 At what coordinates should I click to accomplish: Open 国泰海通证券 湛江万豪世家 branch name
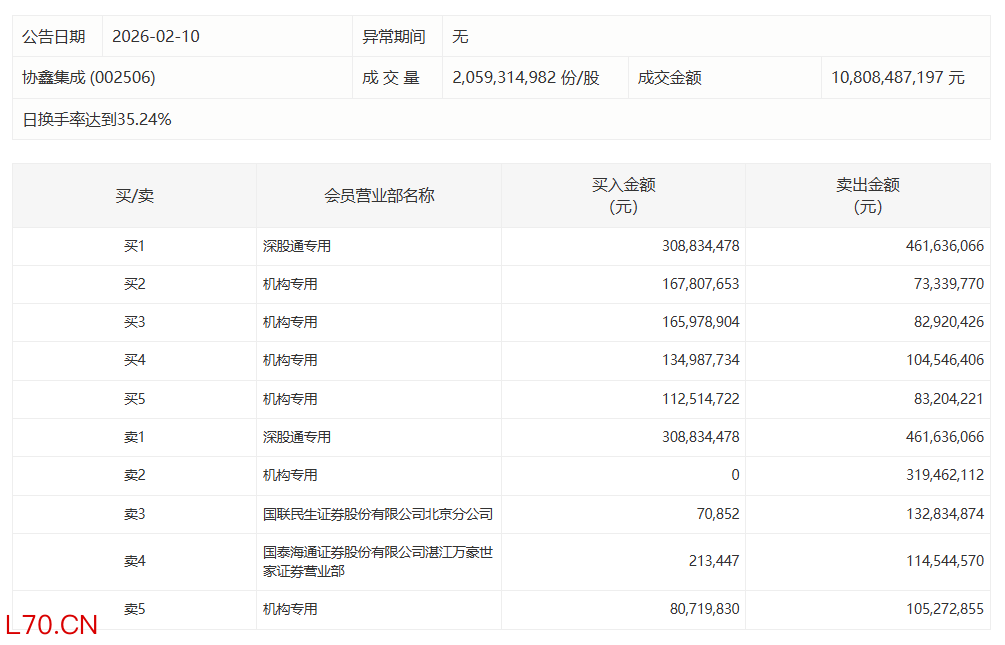tap(378, 561)
